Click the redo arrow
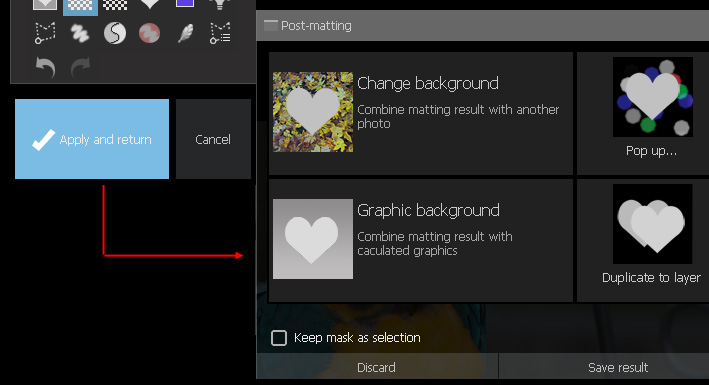The image size is (709, 385). [80, 68]
